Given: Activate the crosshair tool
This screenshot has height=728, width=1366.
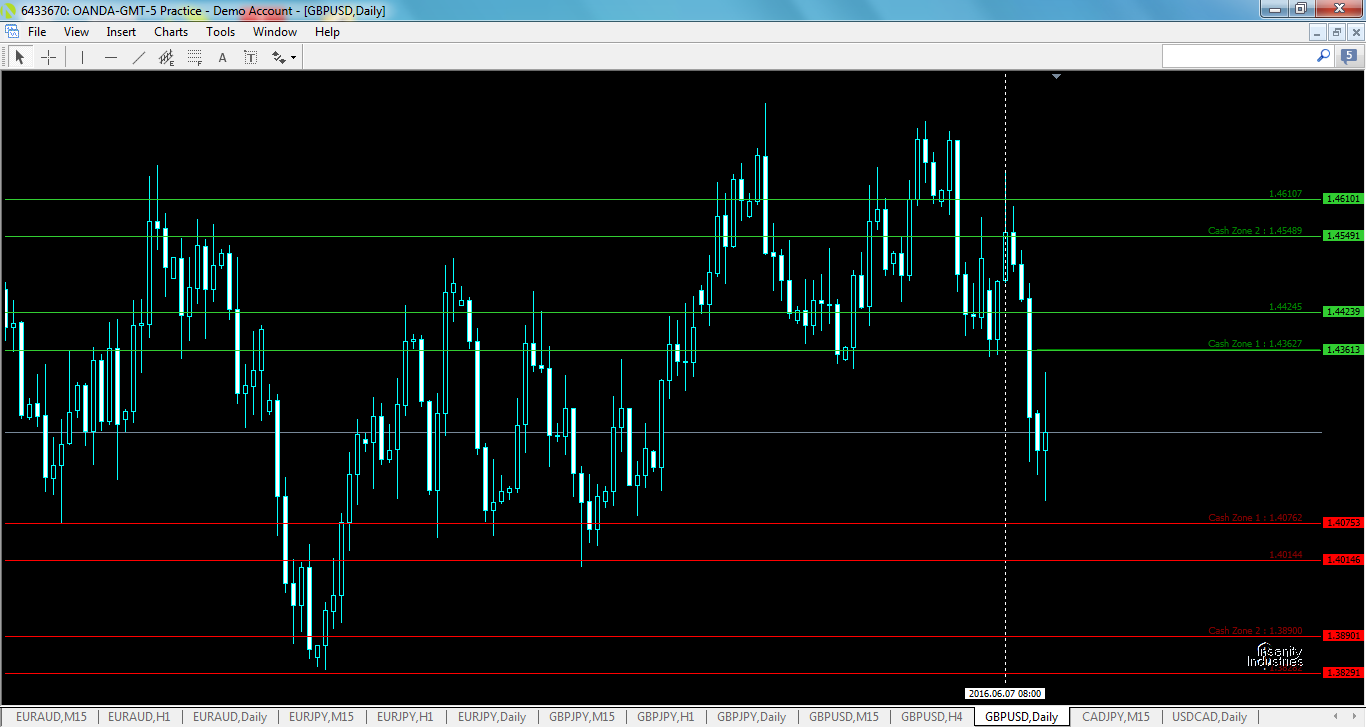Looking at the screenshot, I should (x=48, y=56).
